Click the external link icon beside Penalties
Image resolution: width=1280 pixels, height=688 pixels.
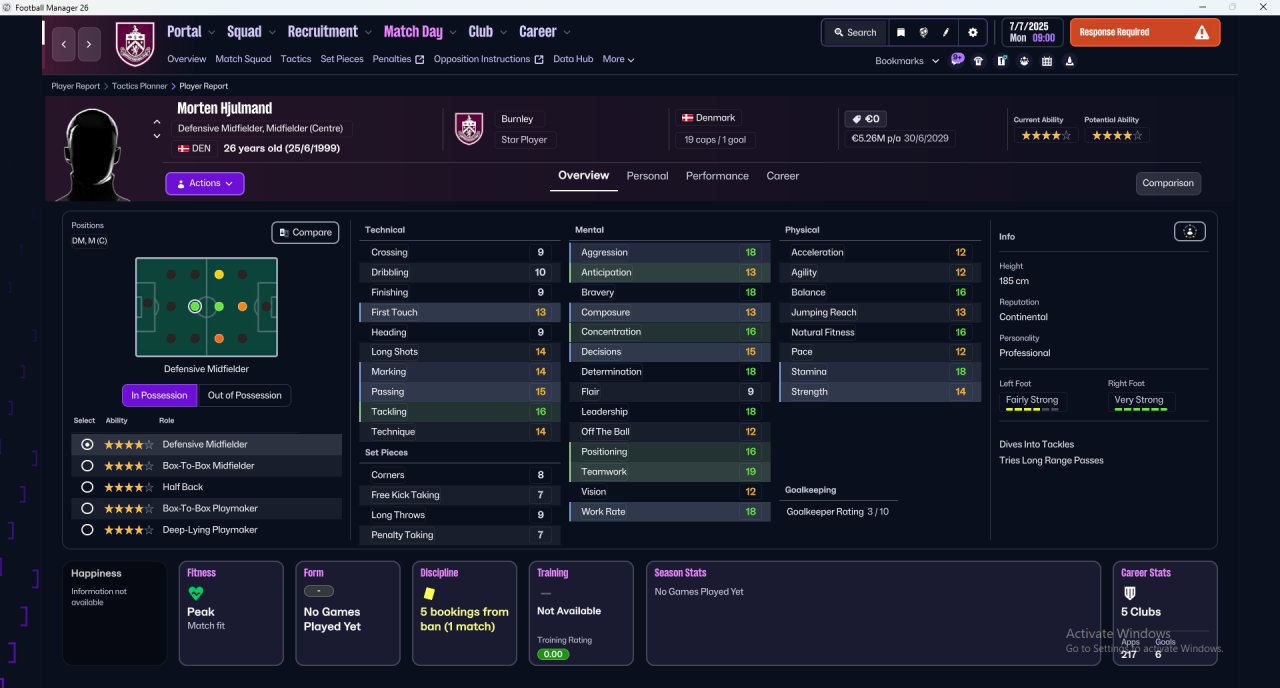(420, 59)
